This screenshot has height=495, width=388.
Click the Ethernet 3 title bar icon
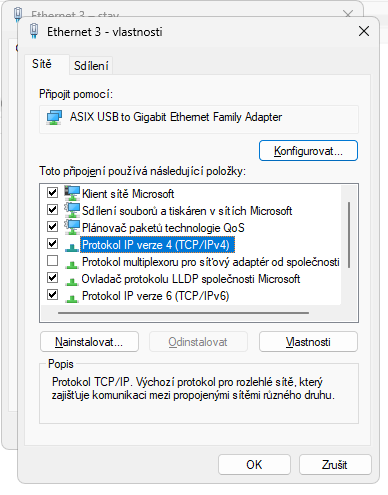pyautogui.click(x=34, y=31)
